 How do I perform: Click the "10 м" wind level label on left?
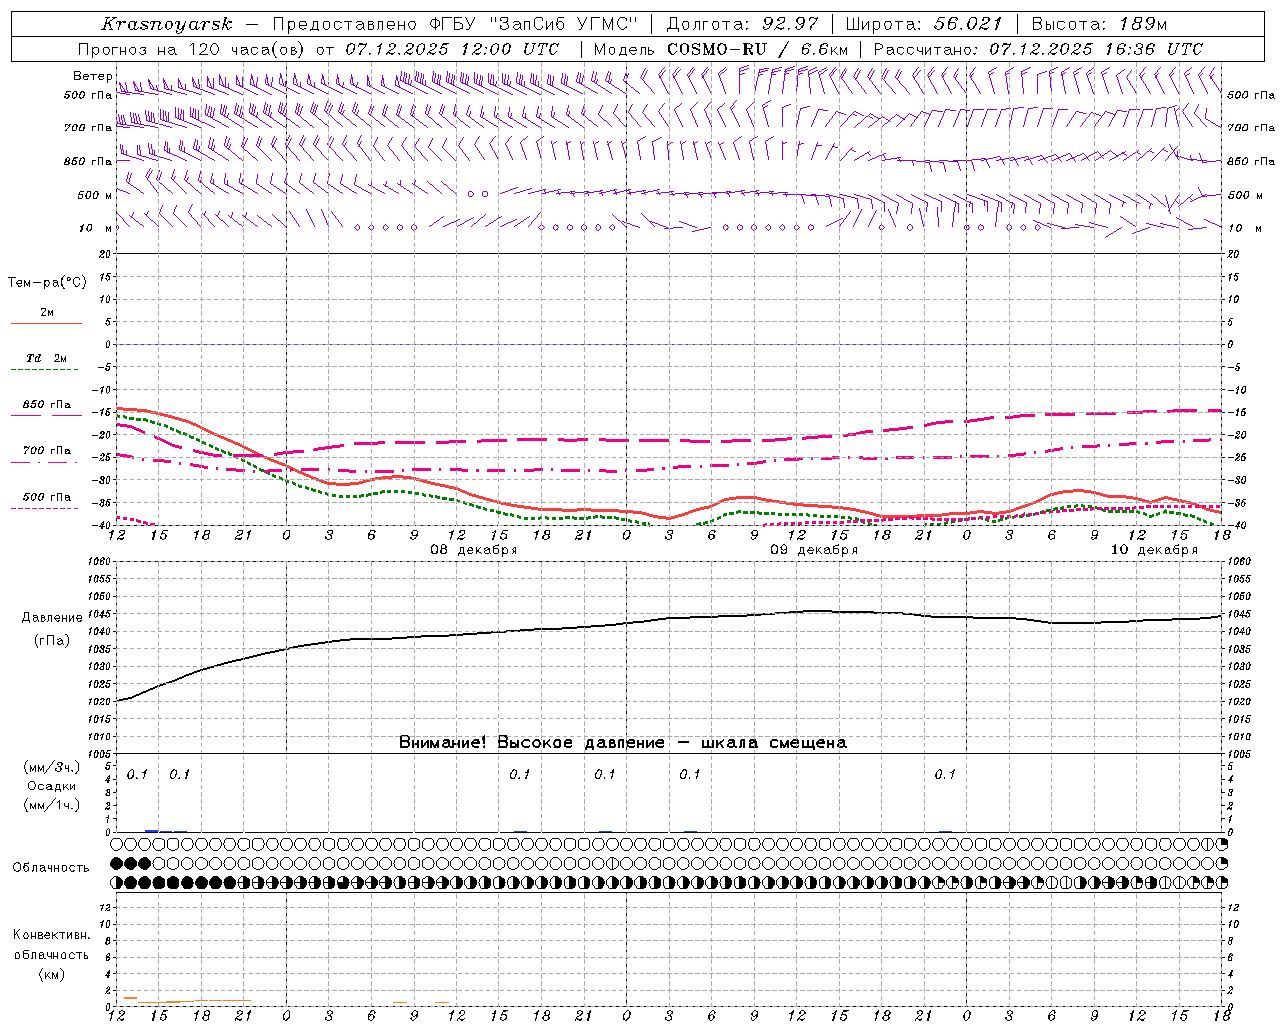96,228
